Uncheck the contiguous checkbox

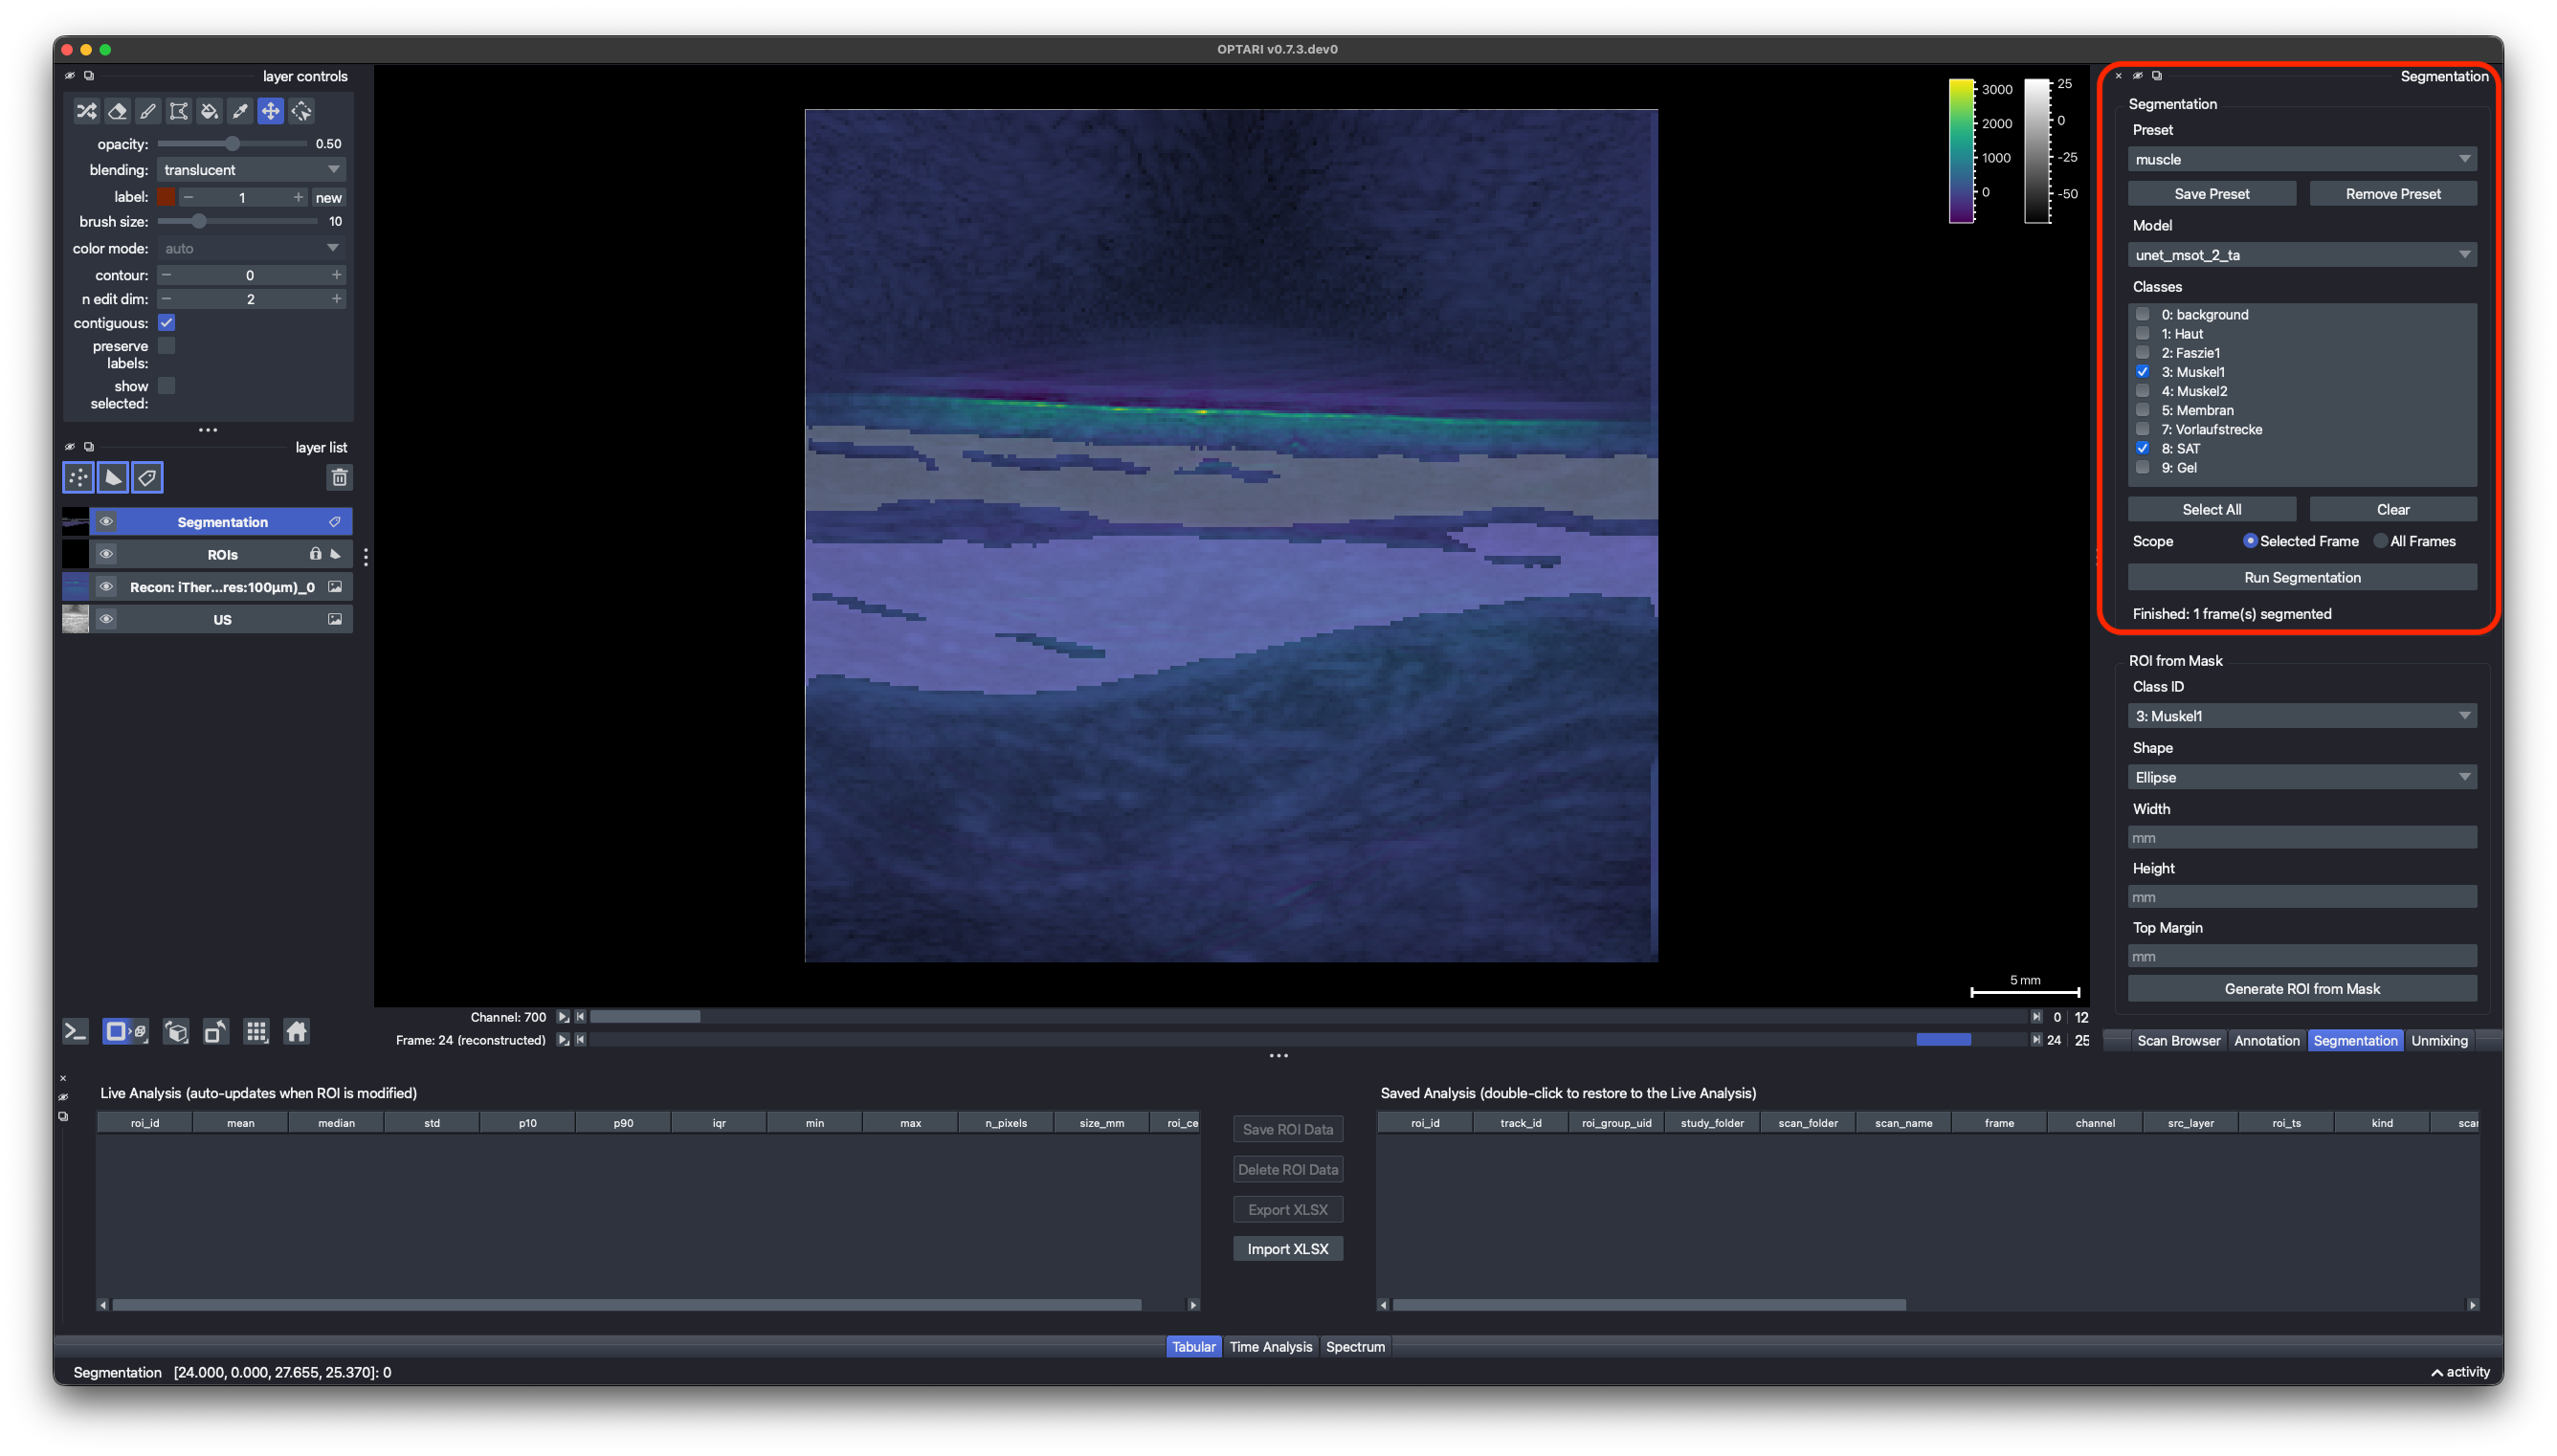[167, 323]
